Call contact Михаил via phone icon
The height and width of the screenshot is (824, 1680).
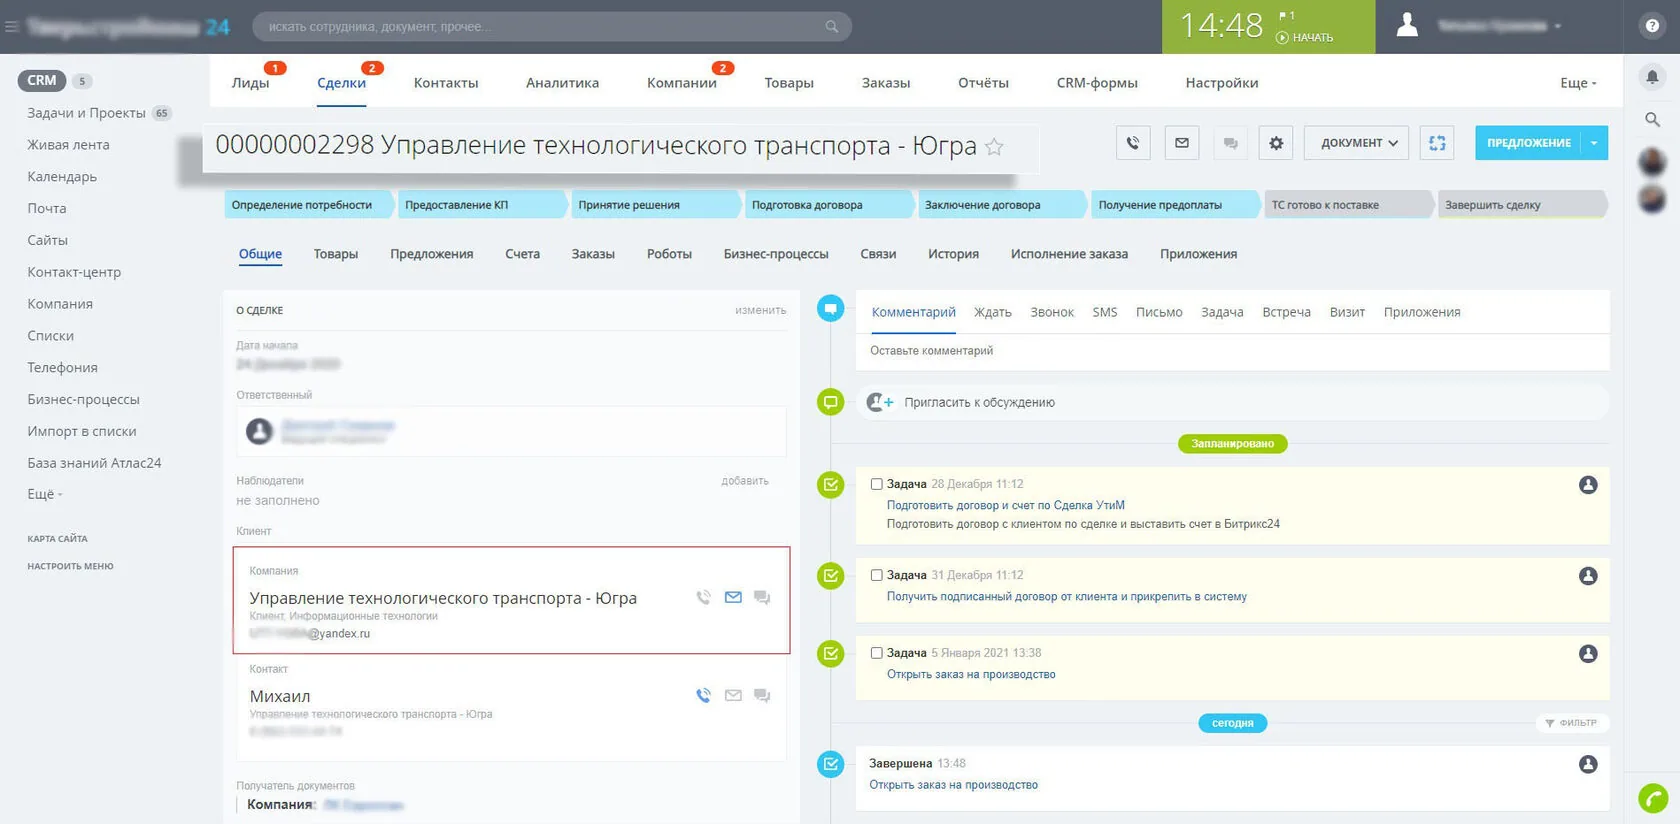tap(704, 695)
